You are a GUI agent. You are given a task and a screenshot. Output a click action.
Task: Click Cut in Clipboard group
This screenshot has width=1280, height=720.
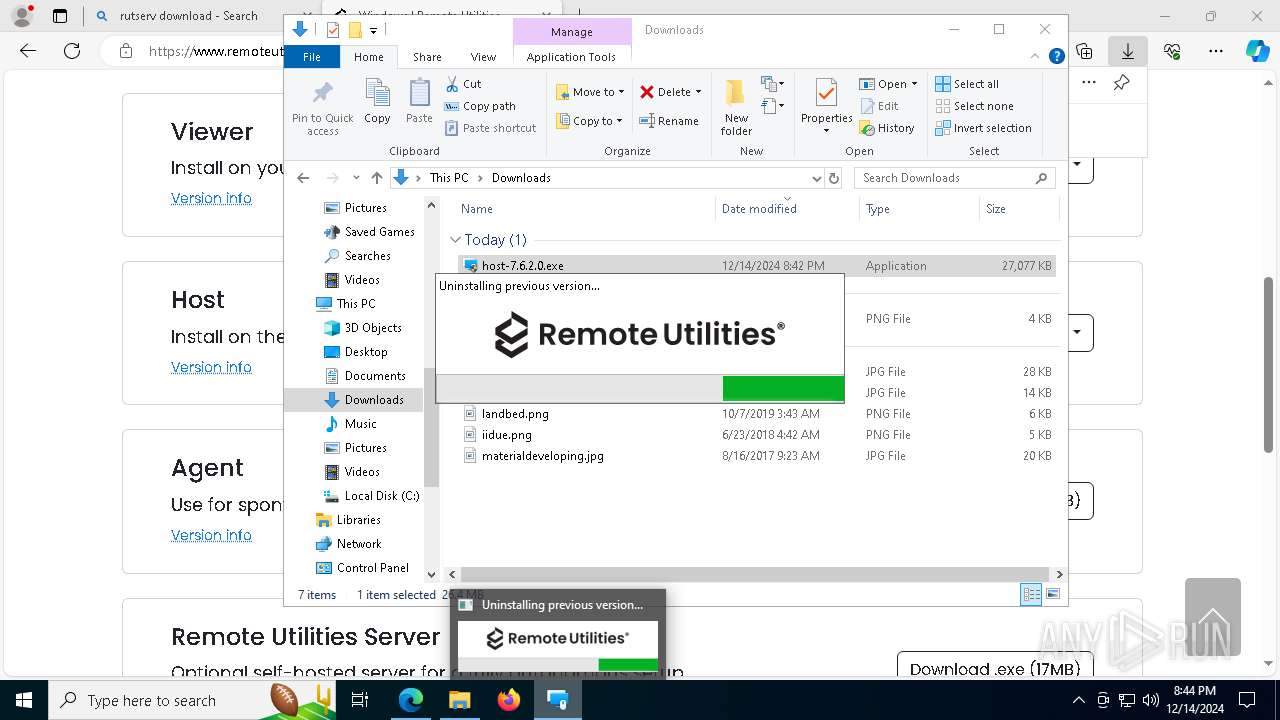click(x=463, y=84)
